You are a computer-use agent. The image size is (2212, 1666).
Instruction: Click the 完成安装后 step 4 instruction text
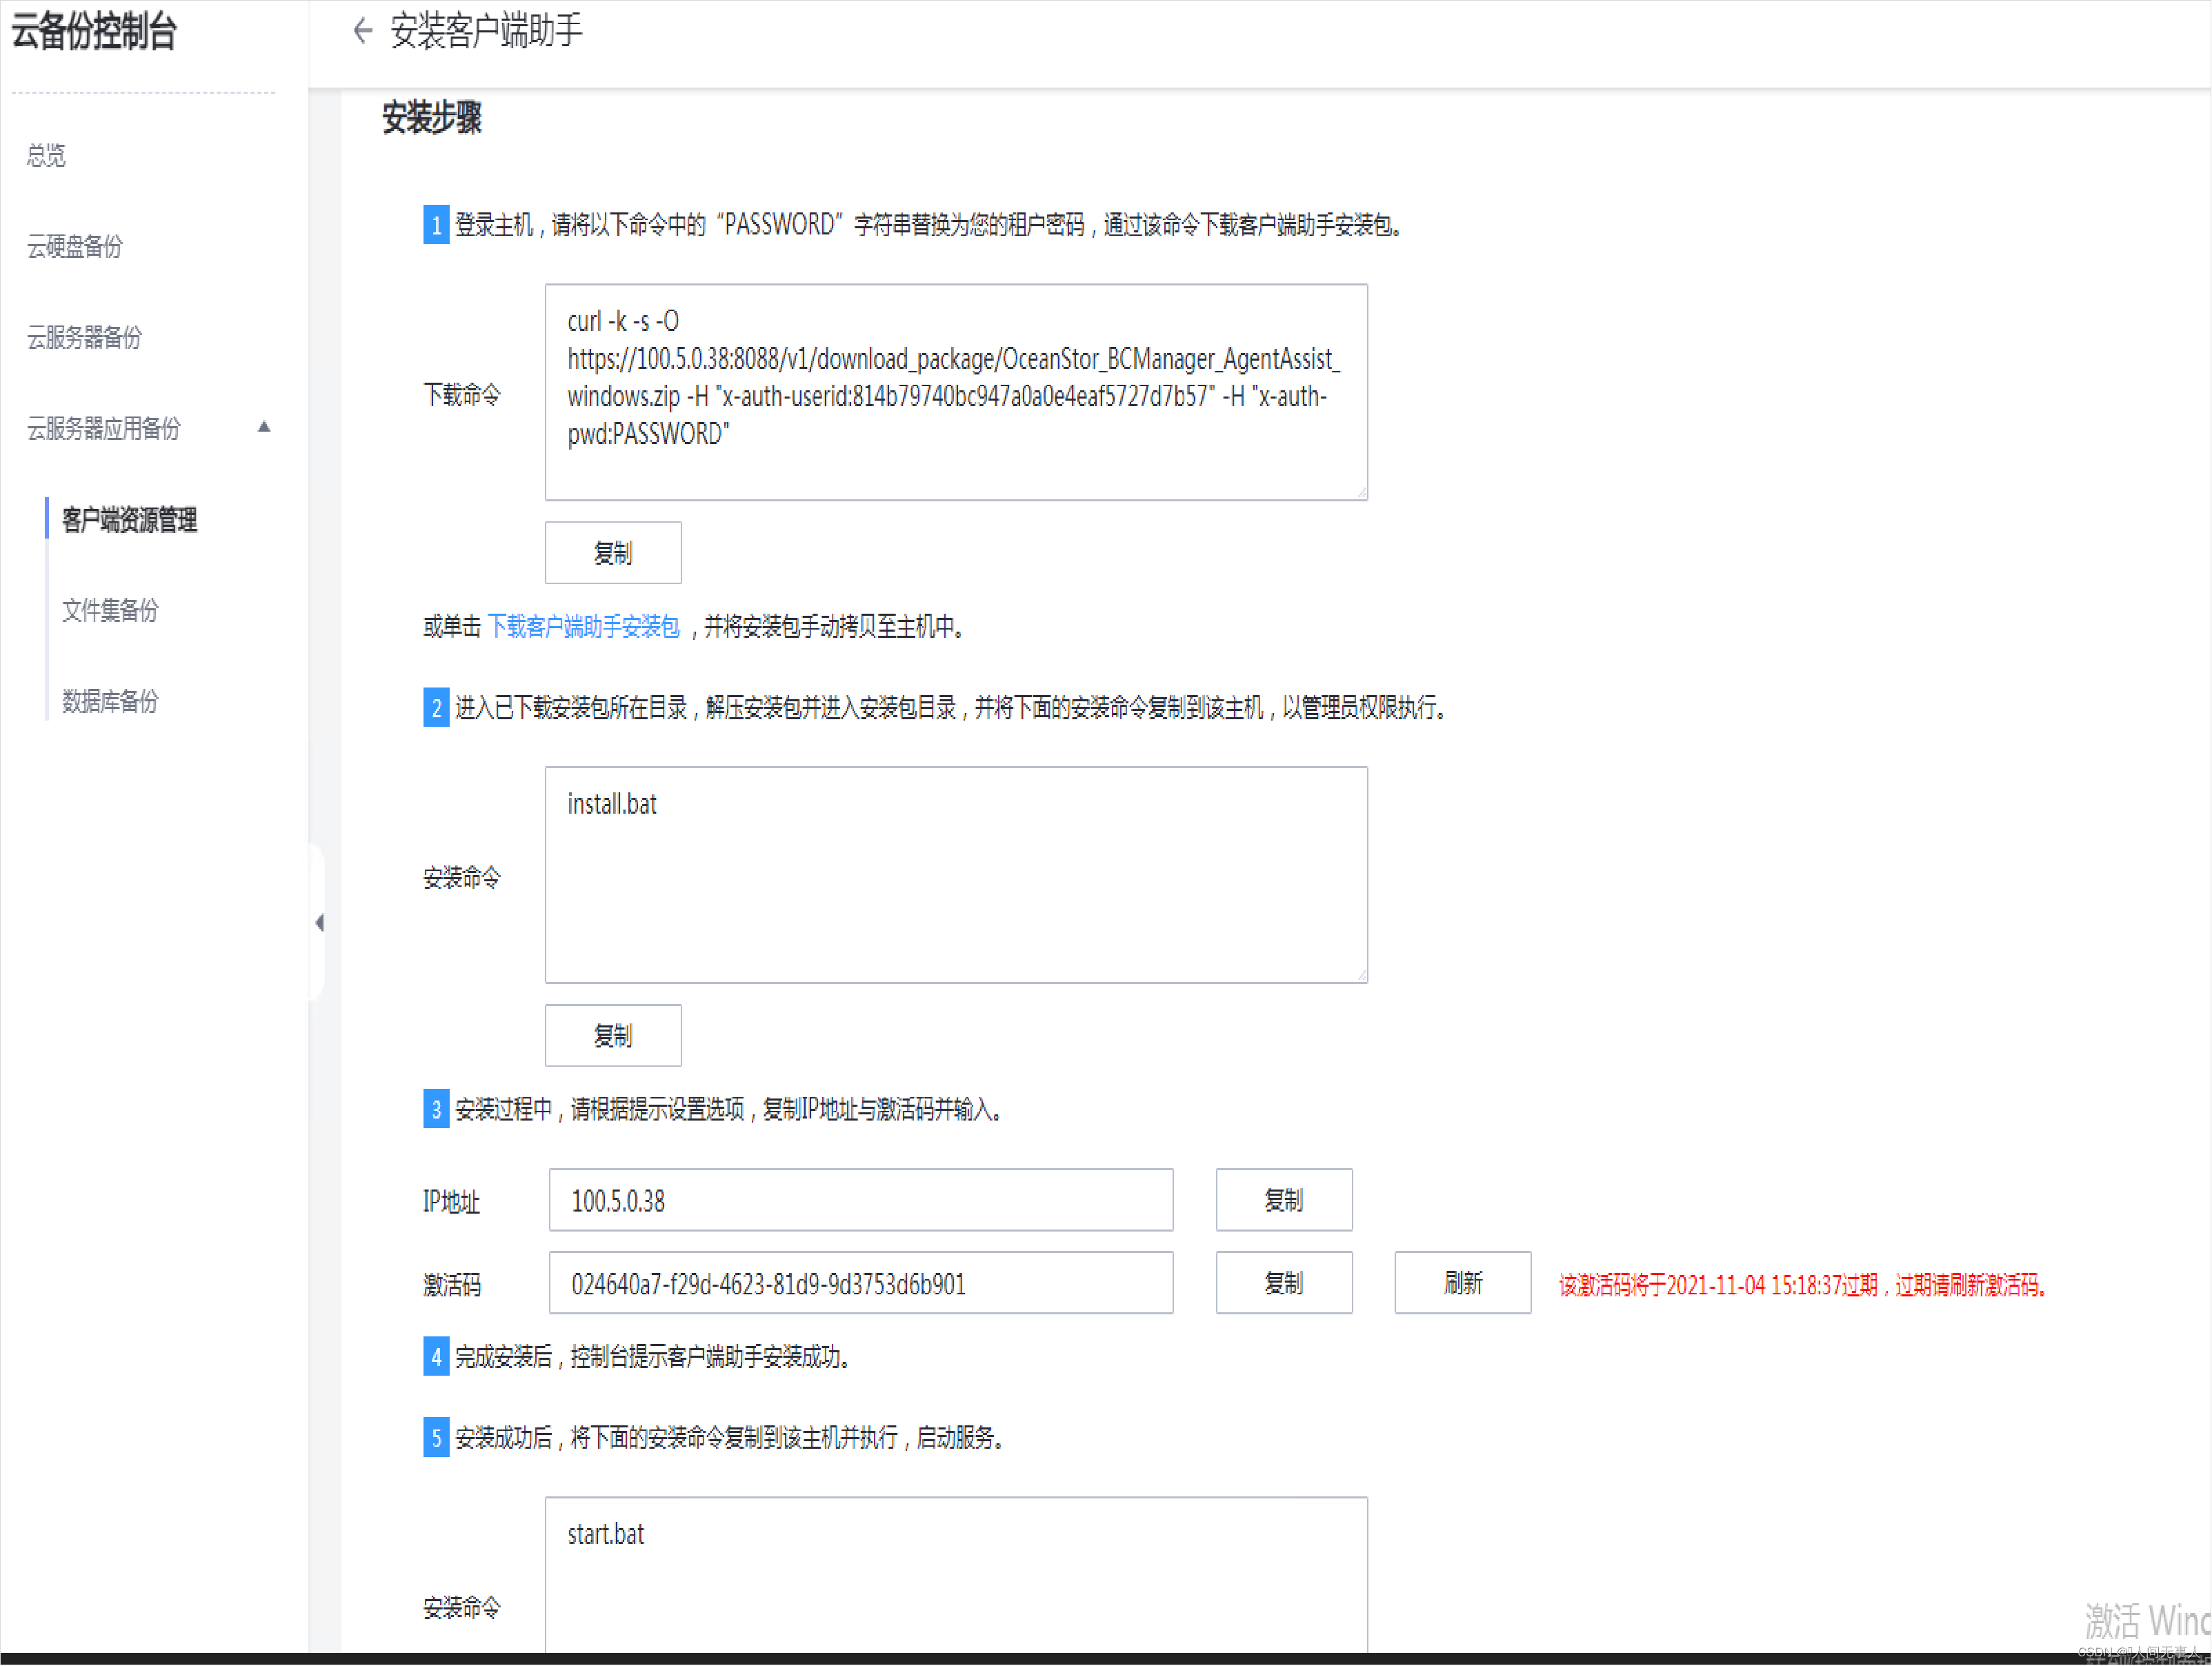(x=653, y=1357)
